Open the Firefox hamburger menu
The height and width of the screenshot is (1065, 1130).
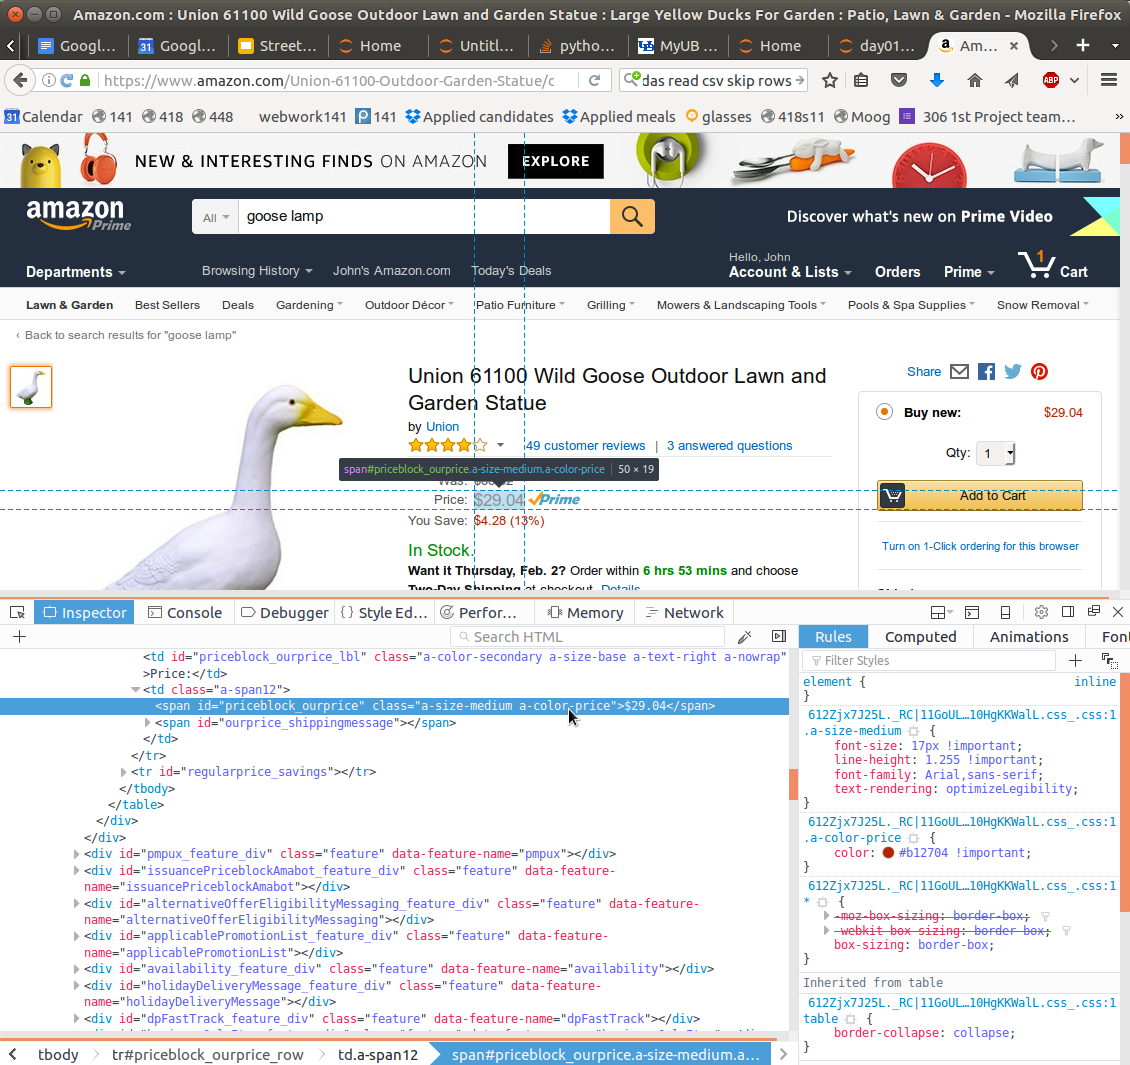pyautogui.click(x=1108, y=81)
